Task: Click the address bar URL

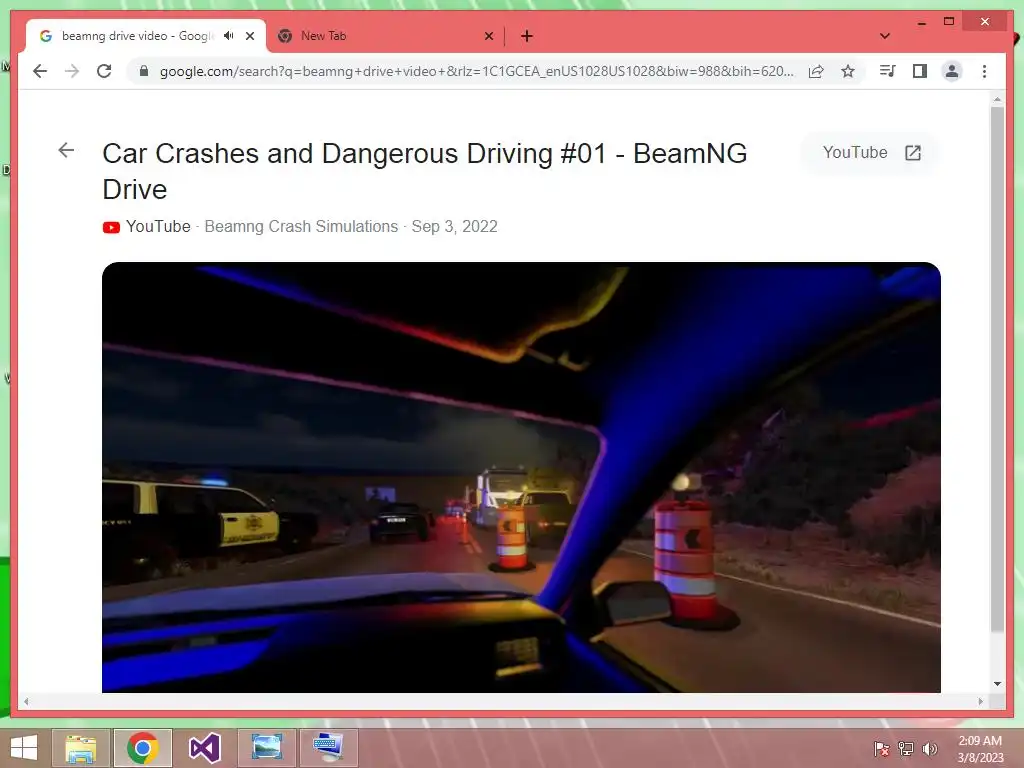Action: pos(477,71)
